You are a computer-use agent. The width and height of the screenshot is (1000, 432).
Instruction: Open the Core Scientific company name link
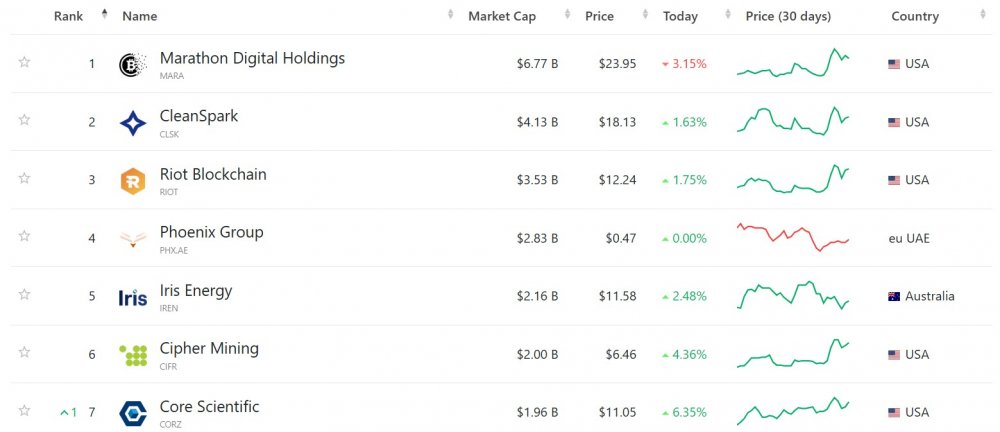209,407
